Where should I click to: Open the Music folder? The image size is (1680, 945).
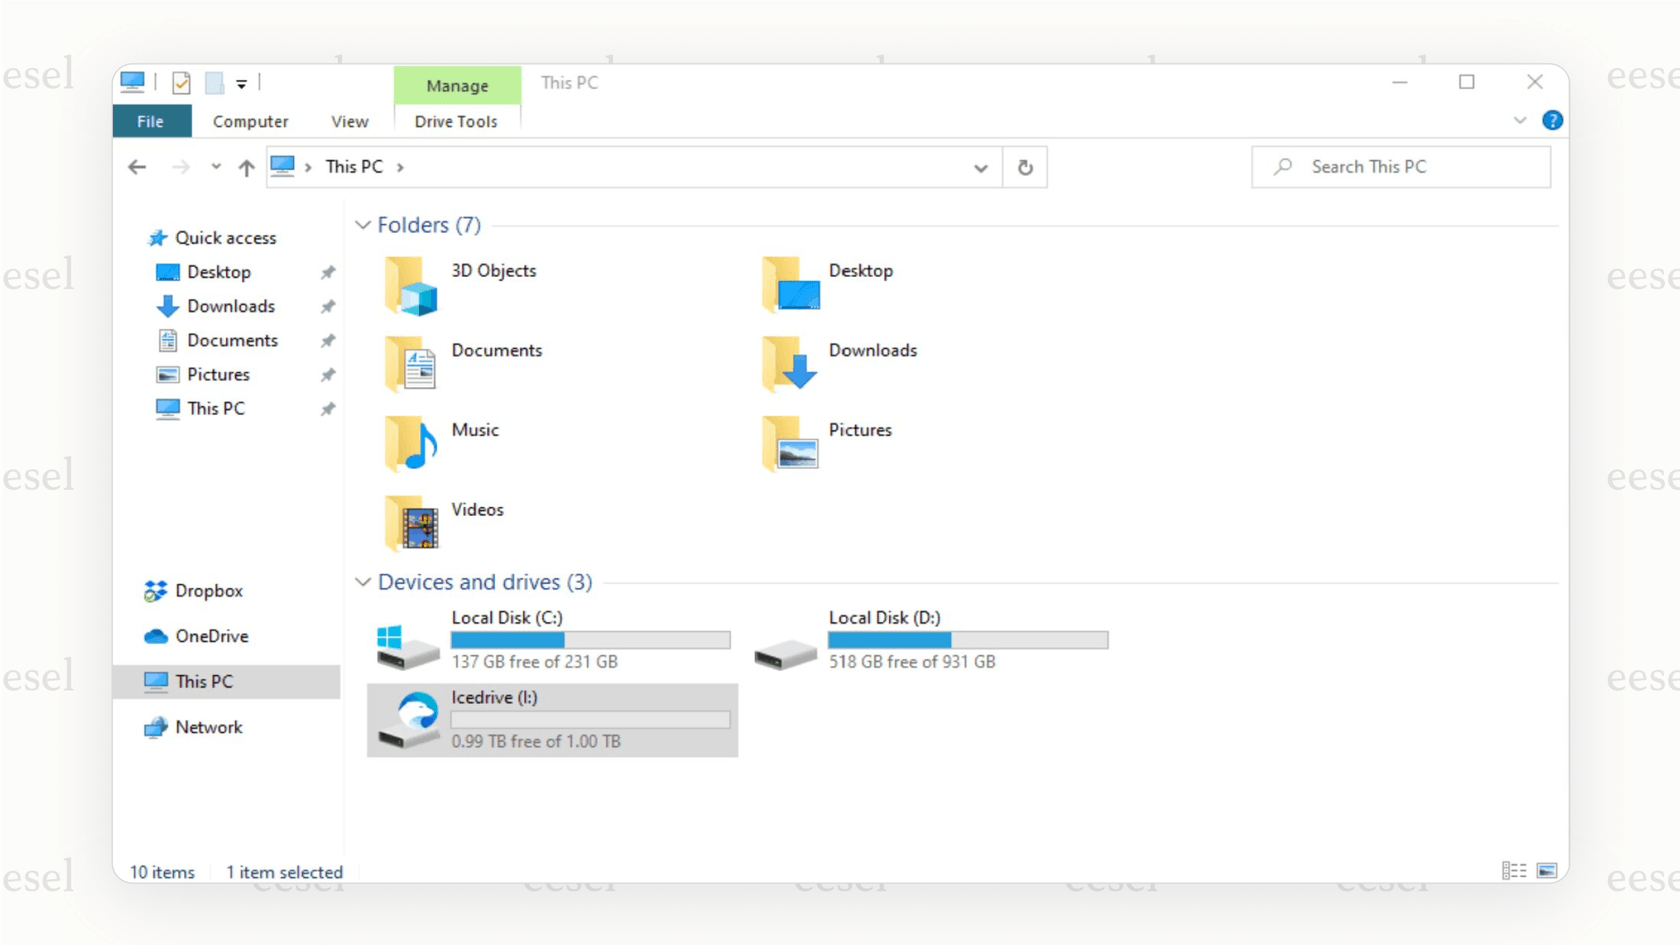click(x=473, y=430)
